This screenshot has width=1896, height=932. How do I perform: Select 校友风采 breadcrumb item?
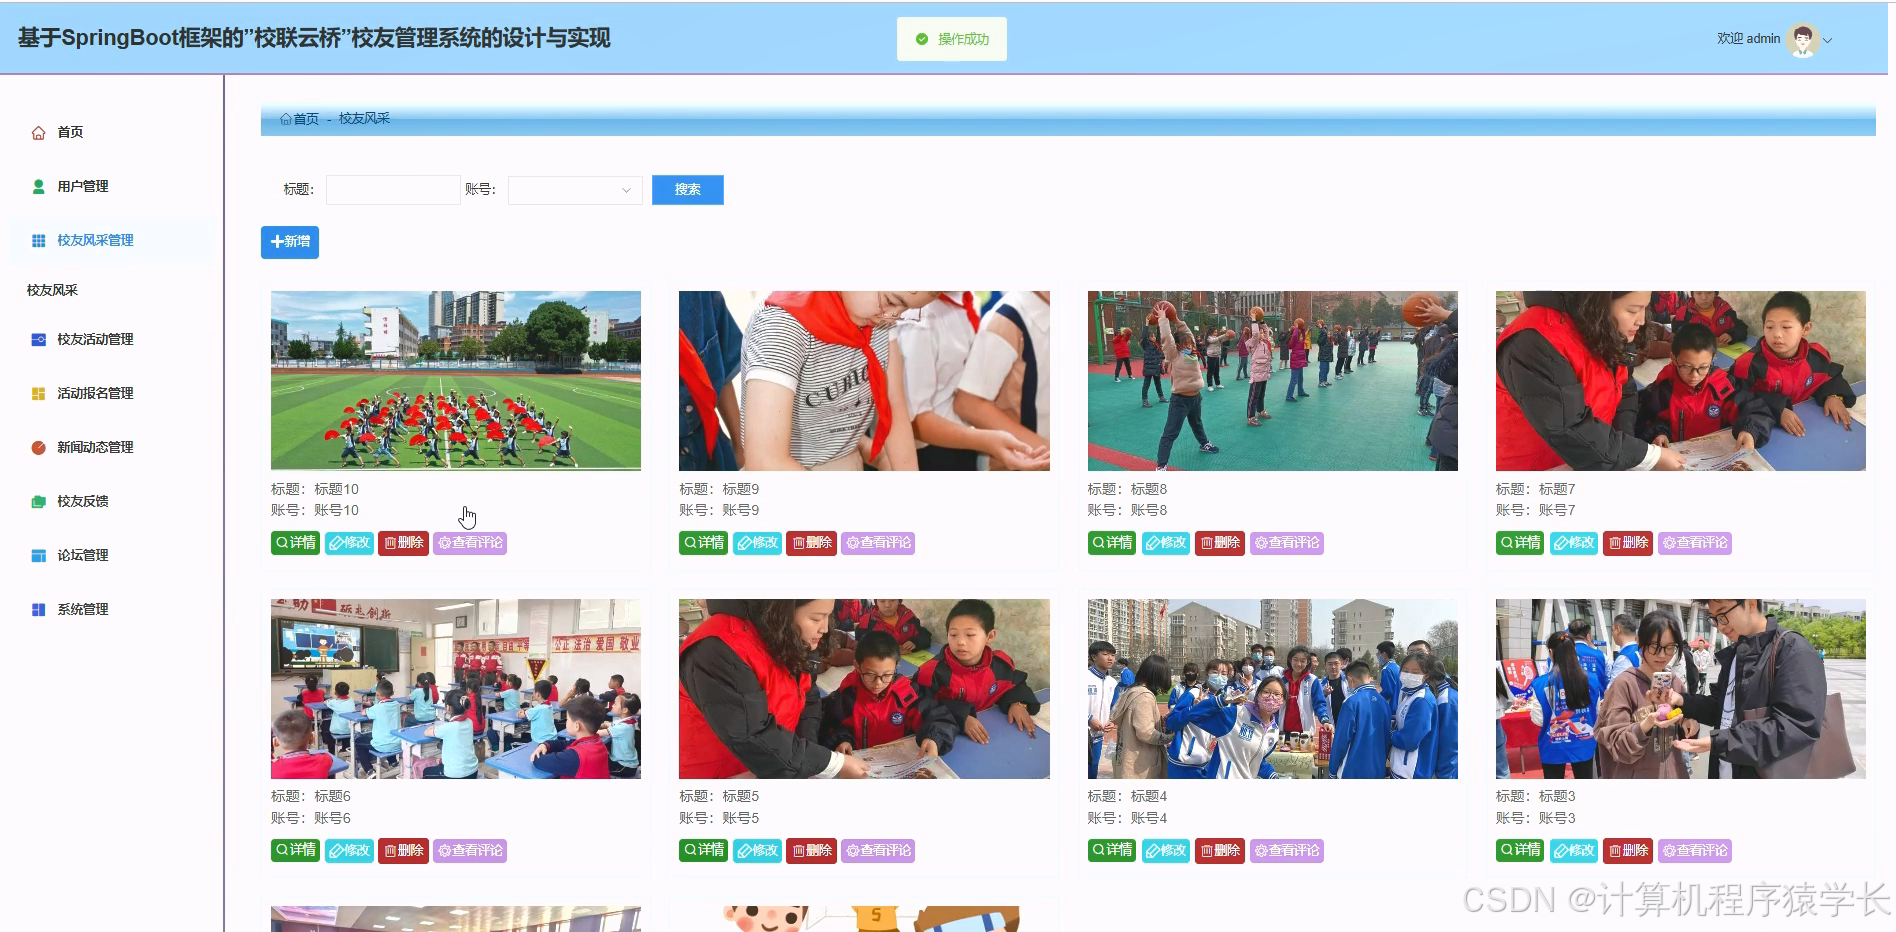pos(366,118)
